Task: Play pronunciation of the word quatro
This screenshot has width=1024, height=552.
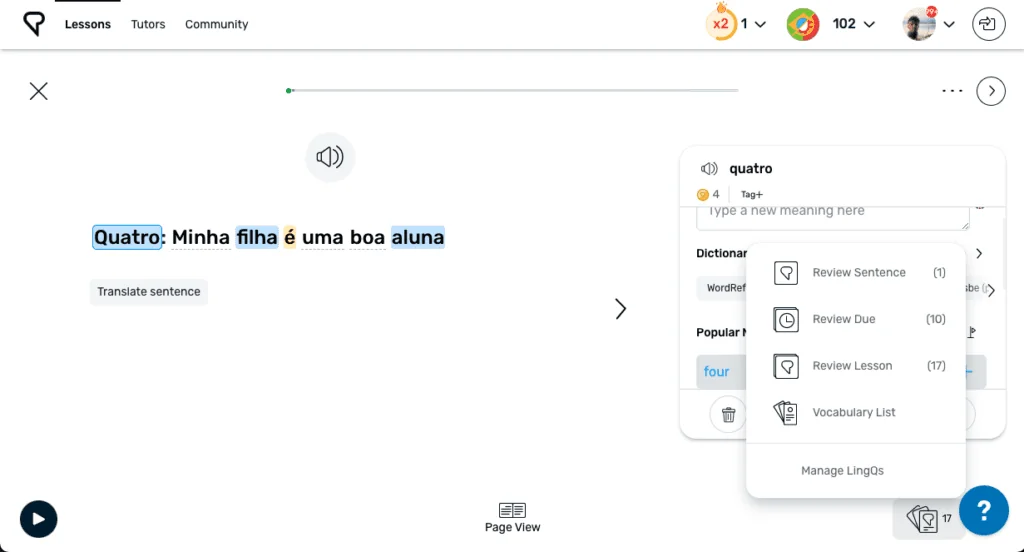Action: [709, 169]
